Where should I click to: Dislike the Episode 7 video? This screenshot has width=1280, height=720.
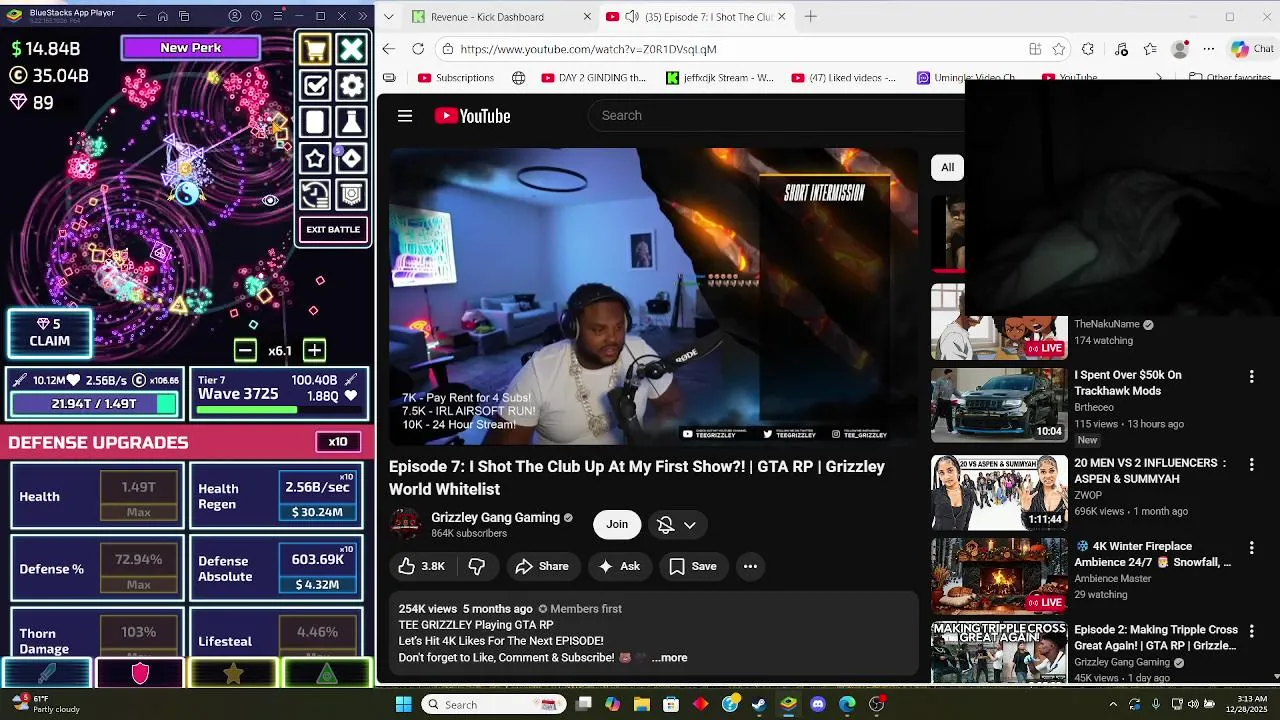(x=477, y=566)
